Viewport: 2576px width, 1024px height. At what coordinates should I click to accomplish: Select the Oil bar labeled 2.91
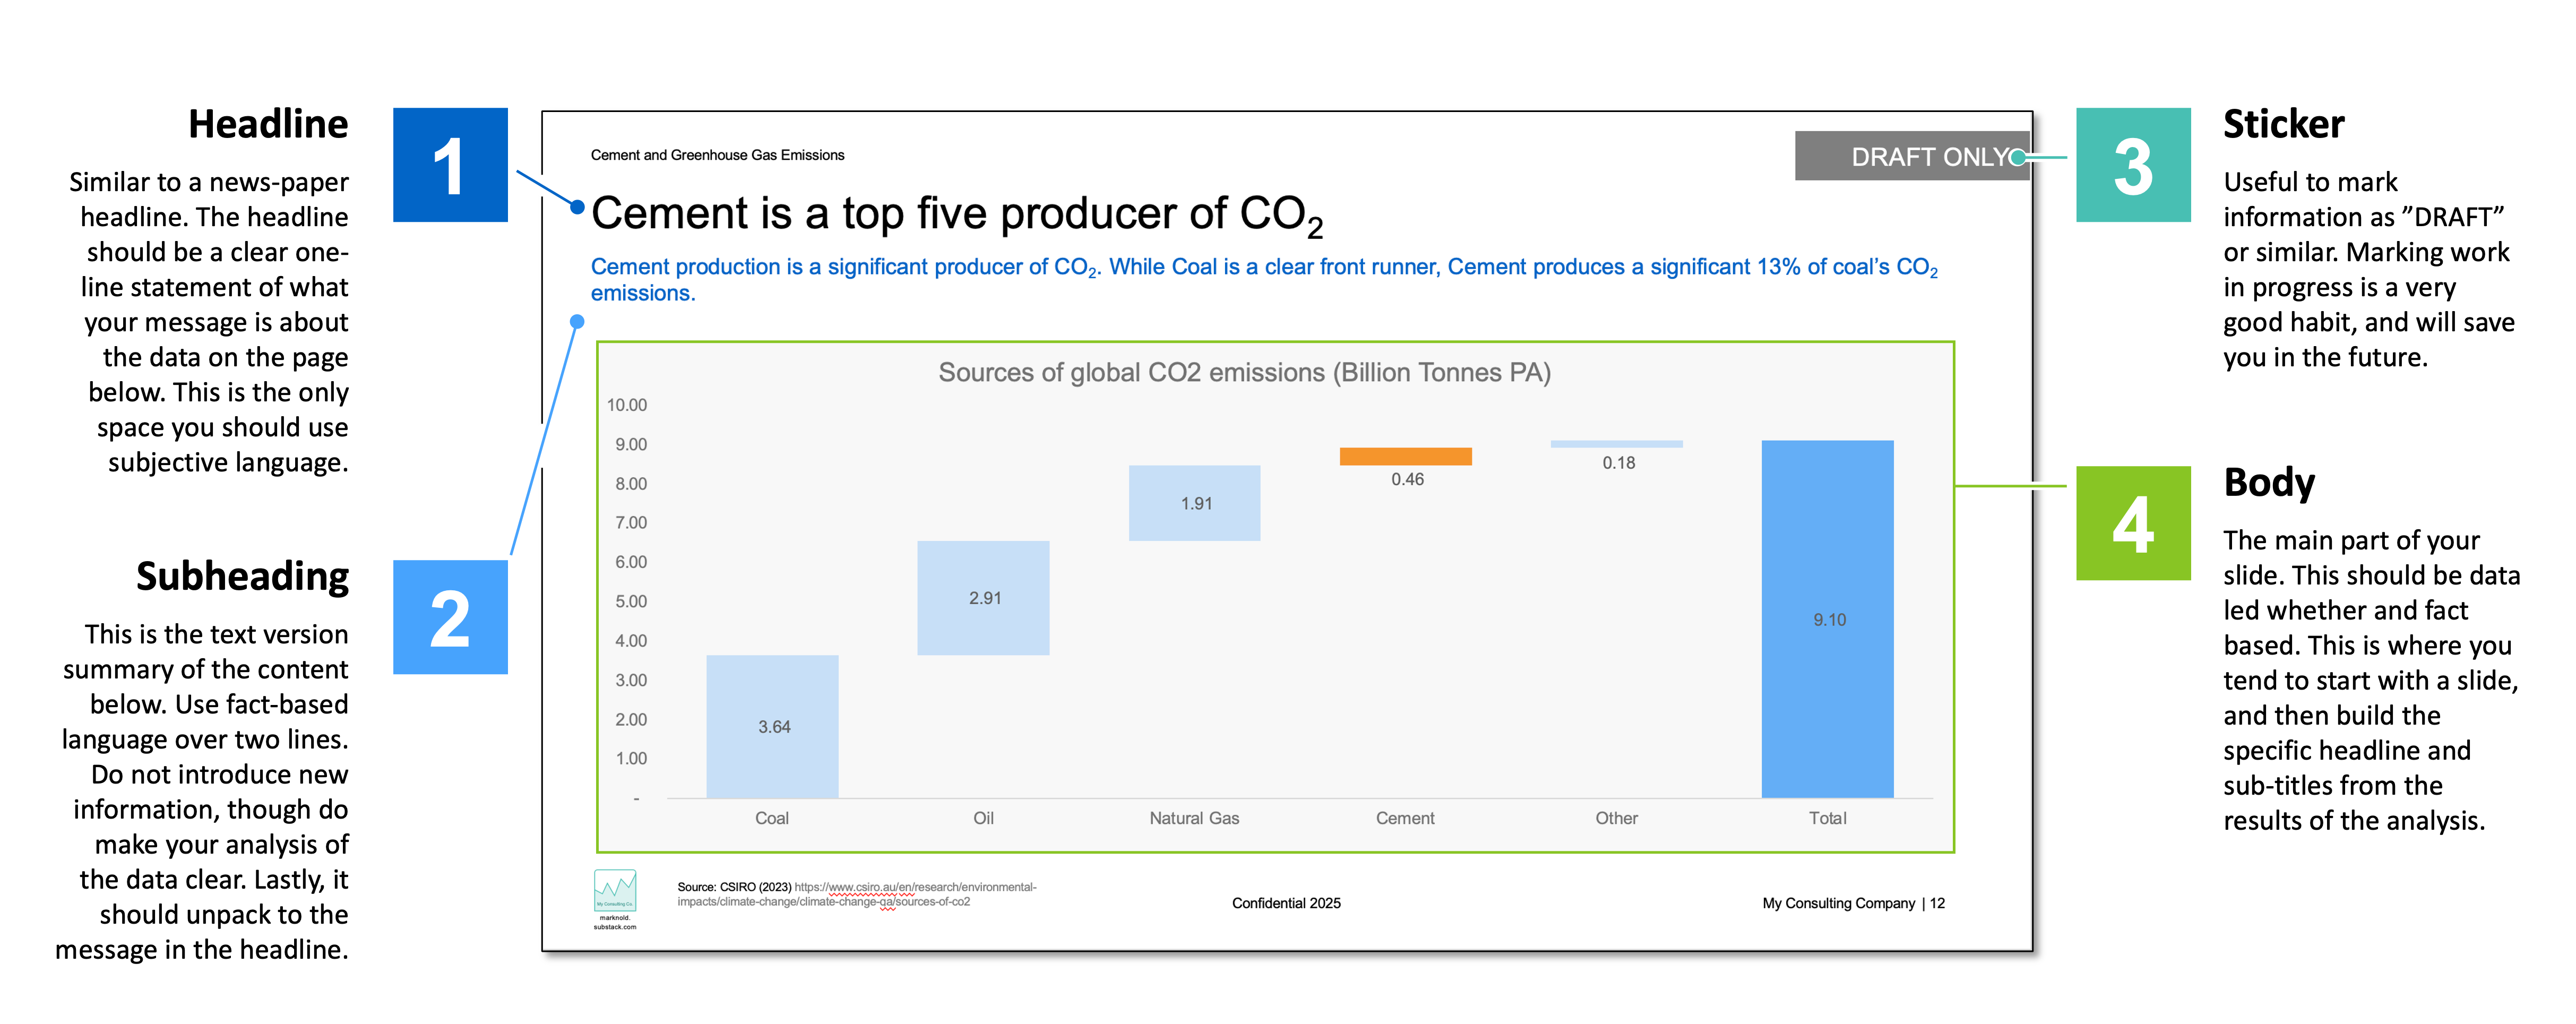point(983,598)
